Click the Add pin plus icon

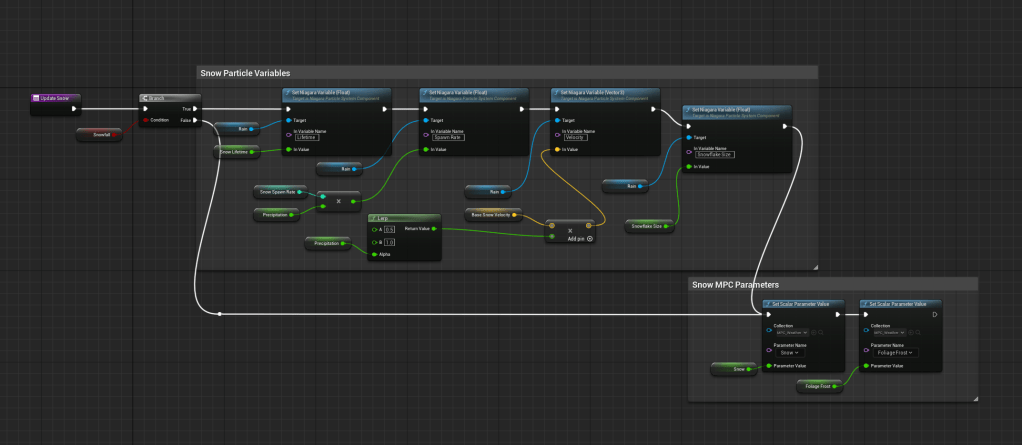coord(590,238)
